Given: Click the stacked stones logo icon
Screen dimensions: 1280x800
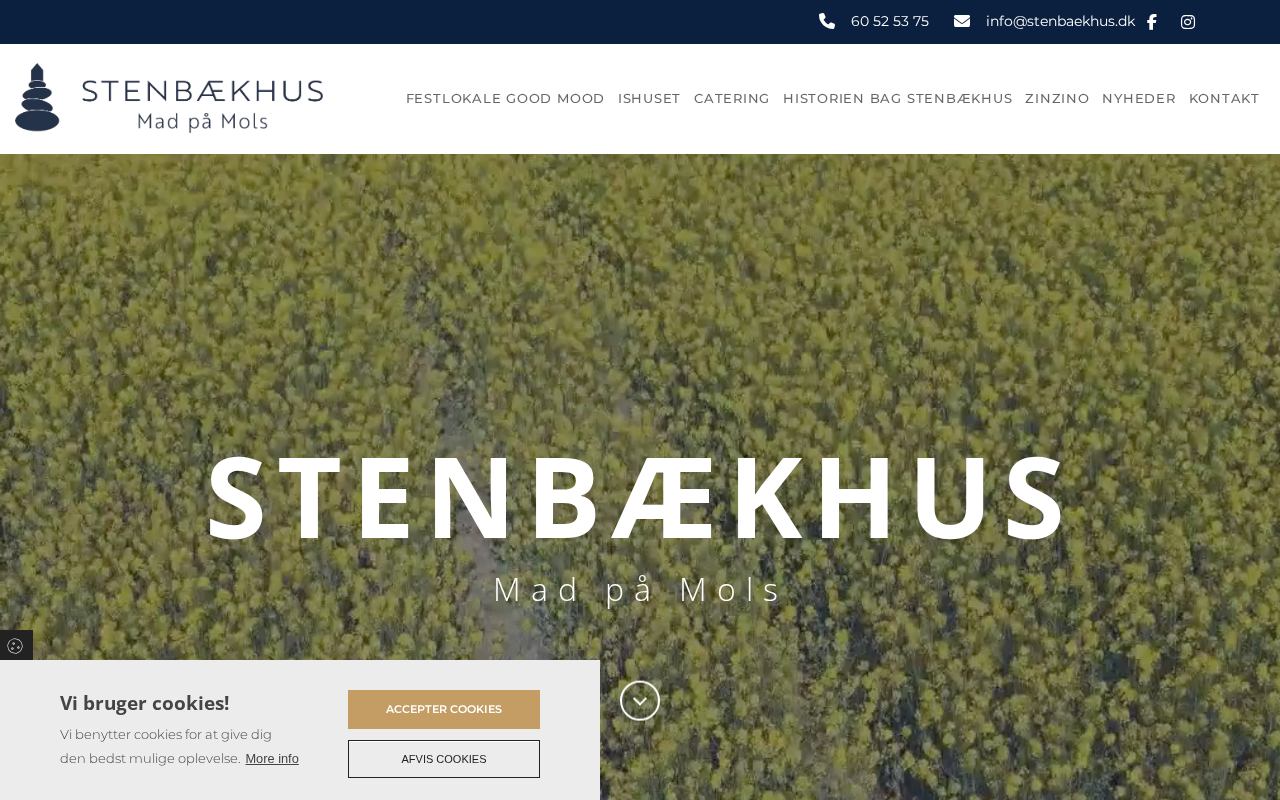Looking at the screenshot, I should point(38,97).
